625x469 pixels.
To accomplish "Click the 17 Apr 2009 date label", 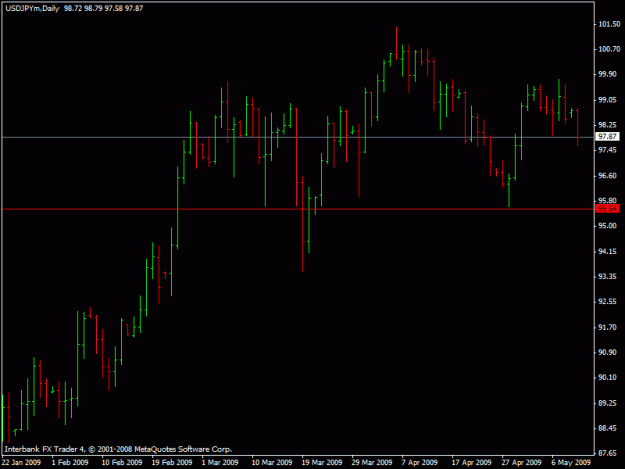I will point(472,463).
